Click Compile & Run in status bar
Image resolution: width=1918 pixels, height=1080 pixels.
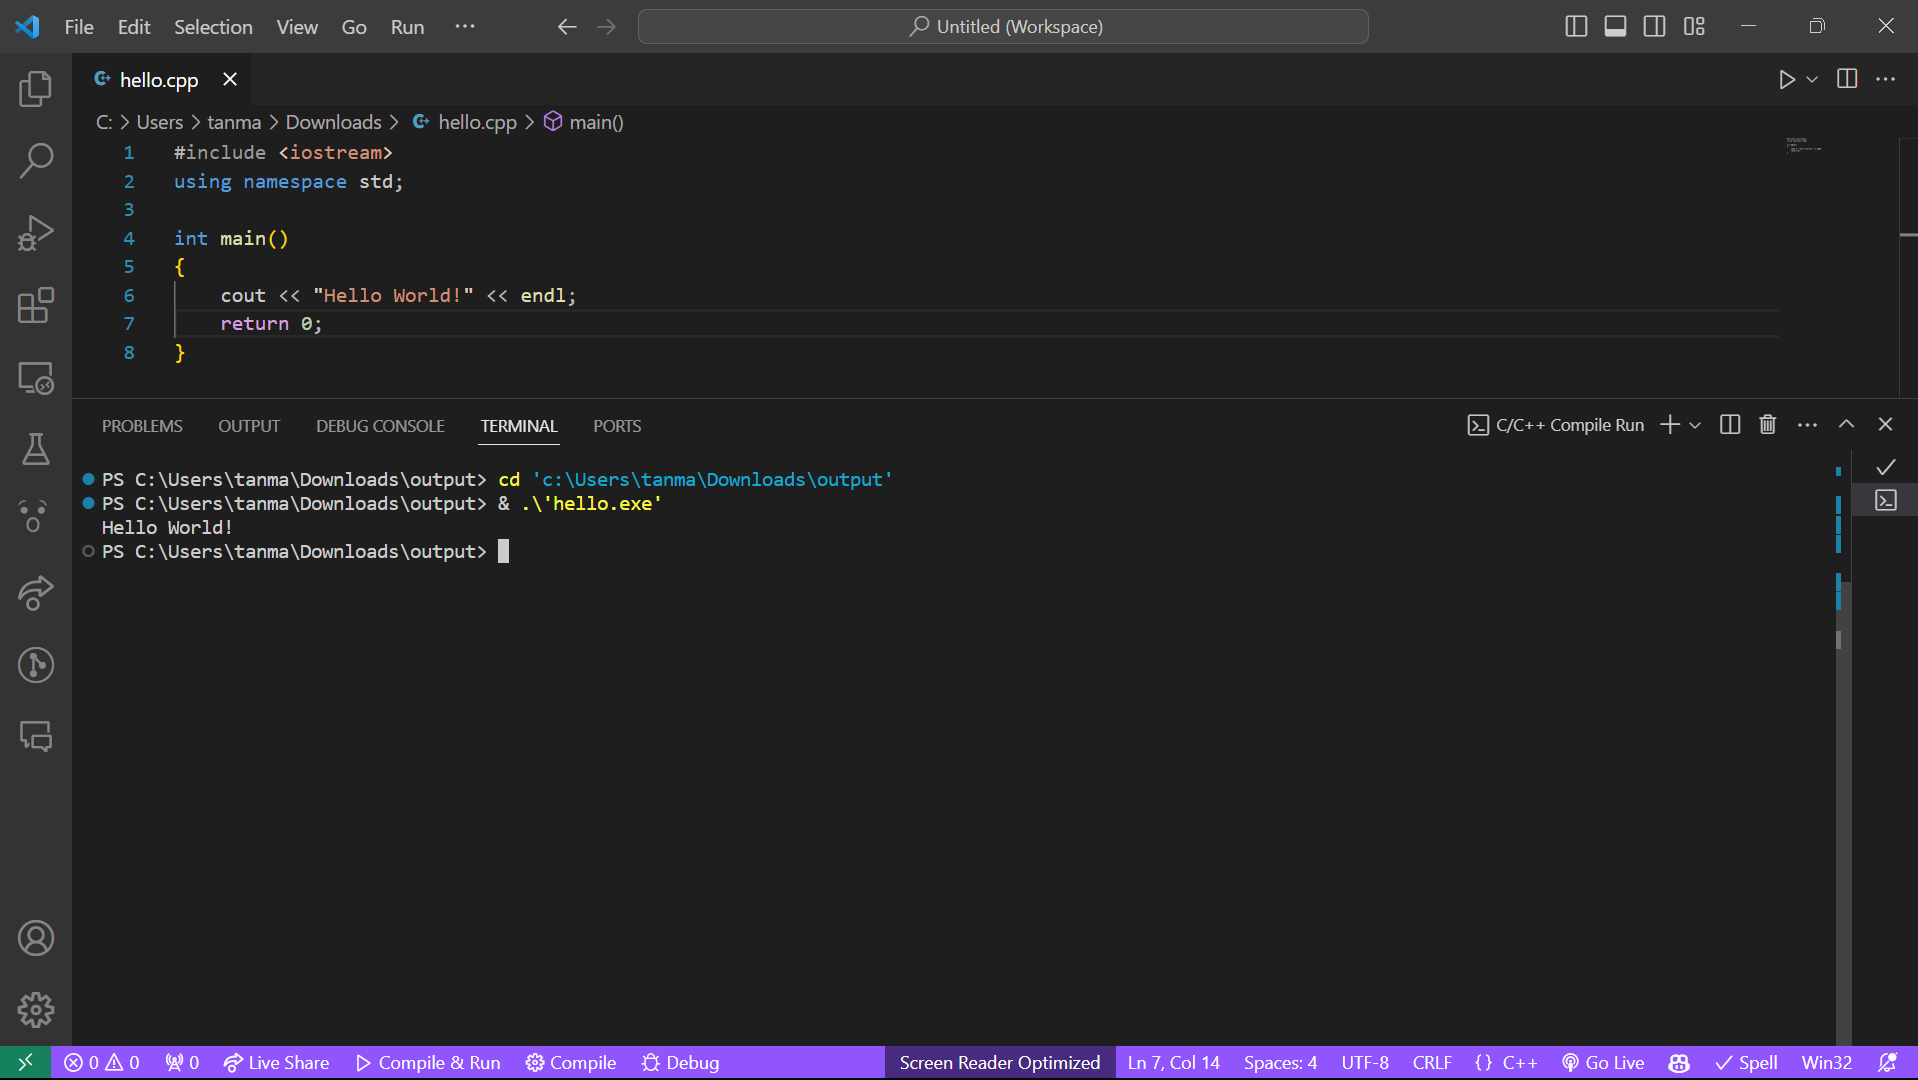(x=428, y=1062)
